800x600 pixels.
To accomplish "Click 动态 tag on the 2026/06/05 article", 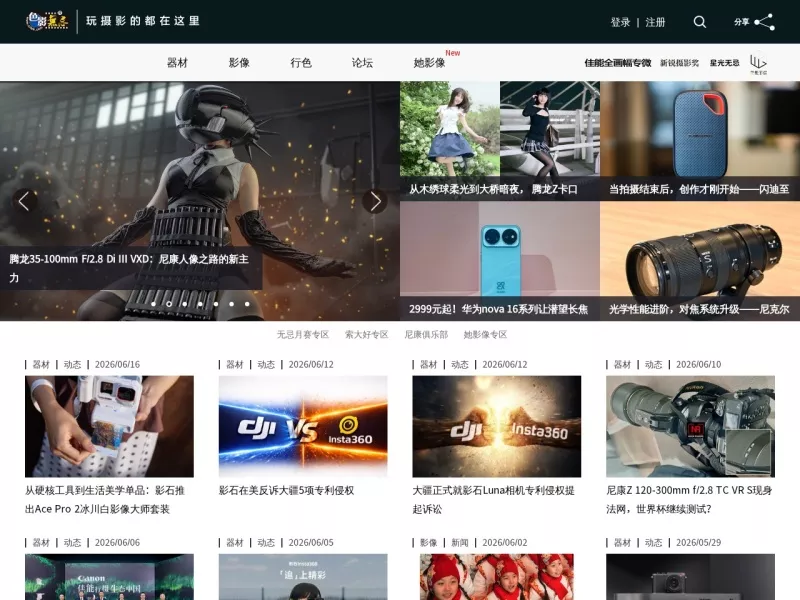I will pyautogui.click(x=266, y=542).
